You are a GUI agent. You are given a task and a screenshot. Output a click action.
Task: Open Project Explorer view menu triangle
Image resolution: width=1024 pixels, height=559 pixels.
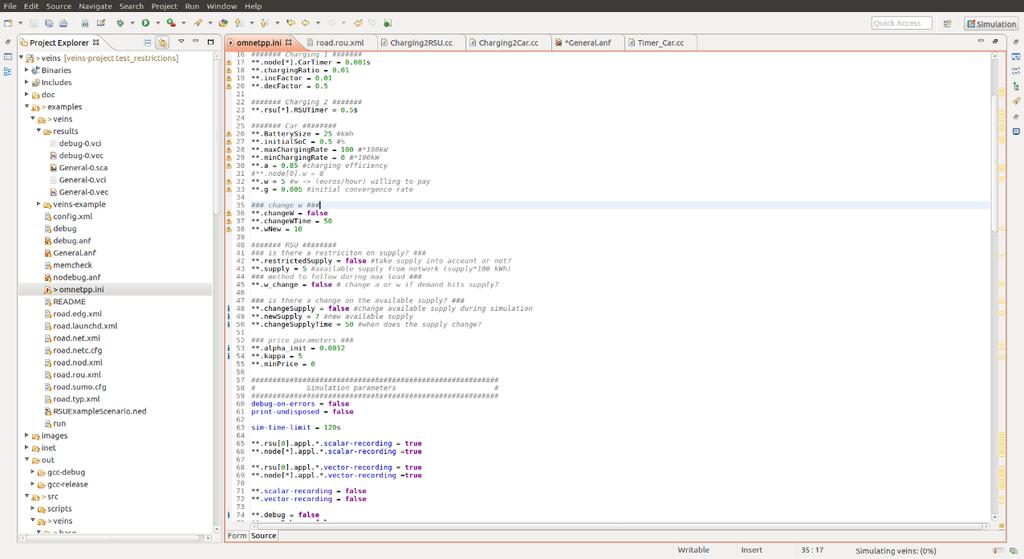coord(181,42)
